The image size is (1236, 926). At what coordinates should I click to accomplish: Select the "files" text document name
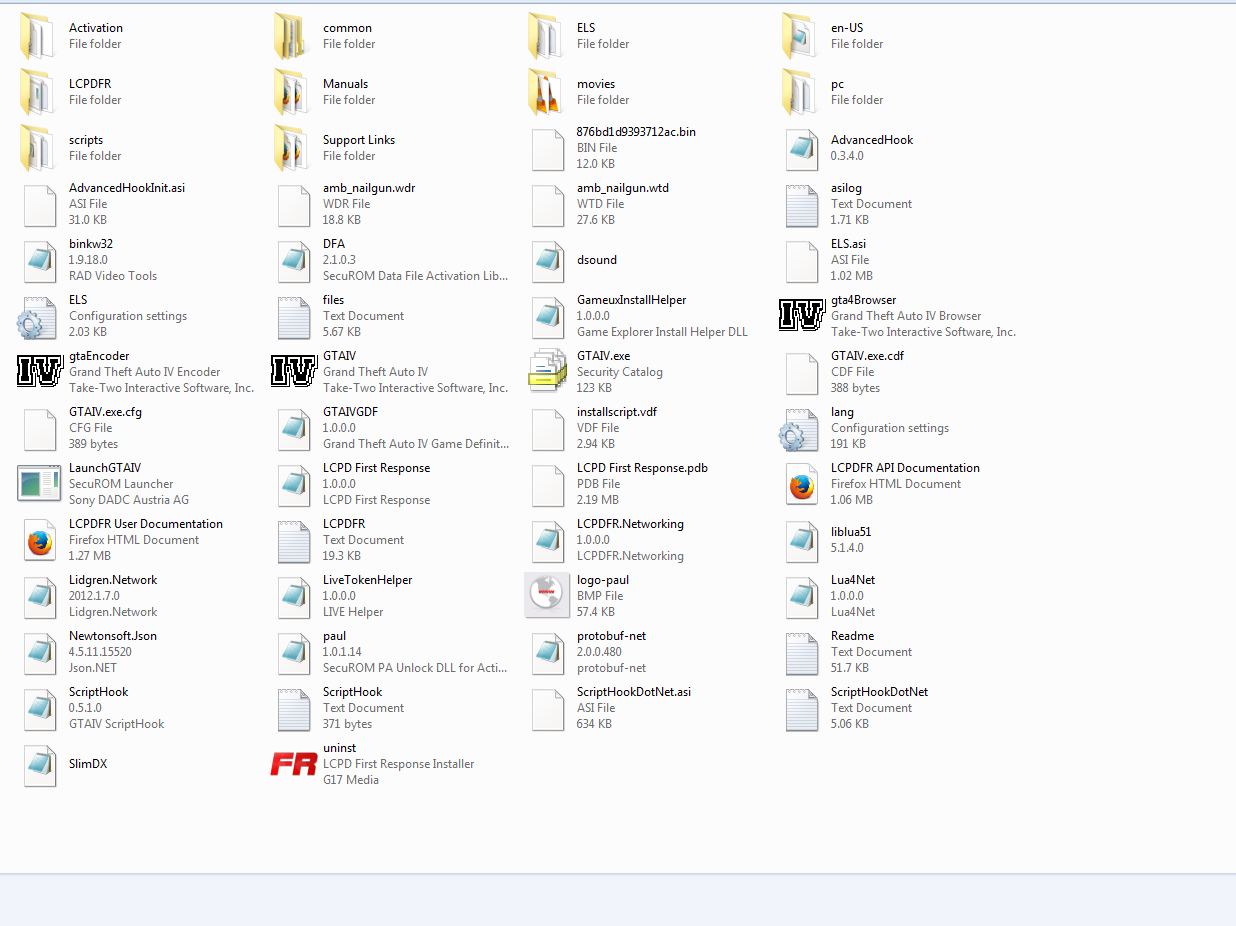pyautogui.click(x=334, y=300)
